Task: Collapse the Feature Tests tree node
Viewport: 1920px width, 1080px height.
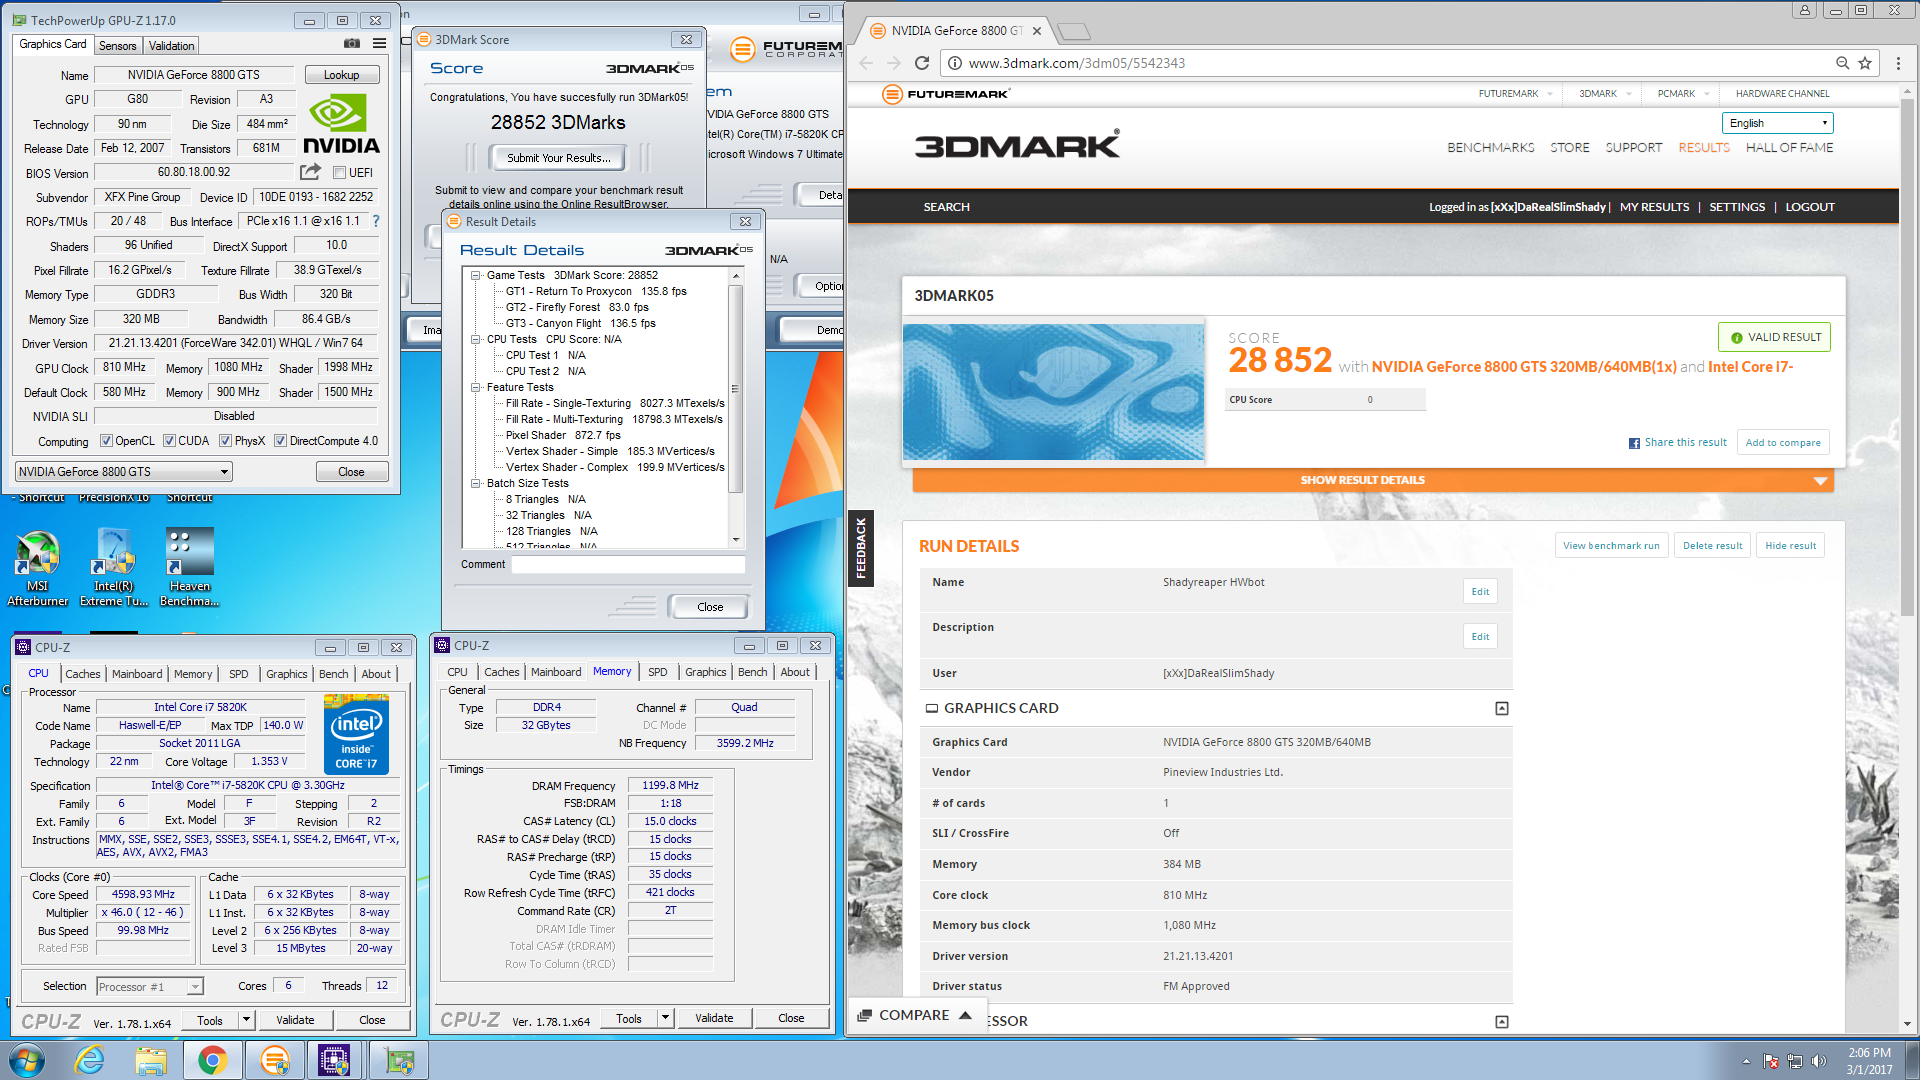Action: click(x=476, y=387)
